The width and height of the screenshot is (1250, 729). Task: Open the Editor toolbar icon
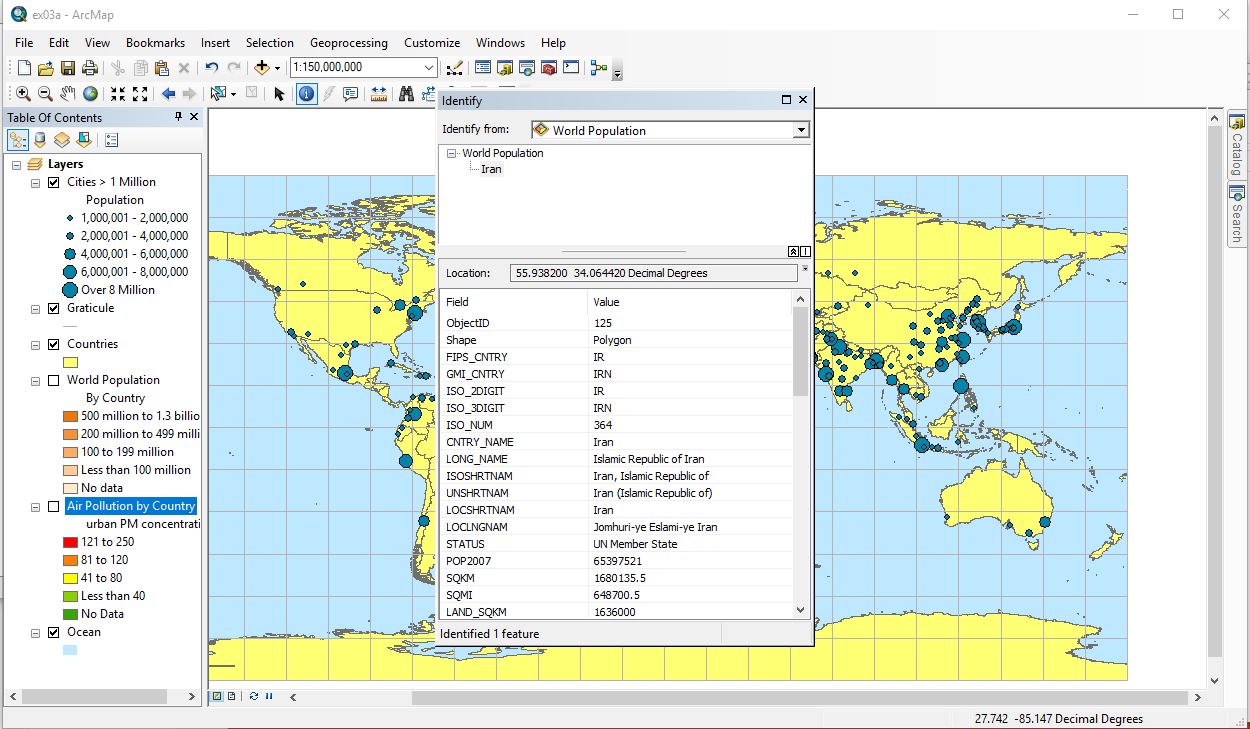click(x=455, y=68)
